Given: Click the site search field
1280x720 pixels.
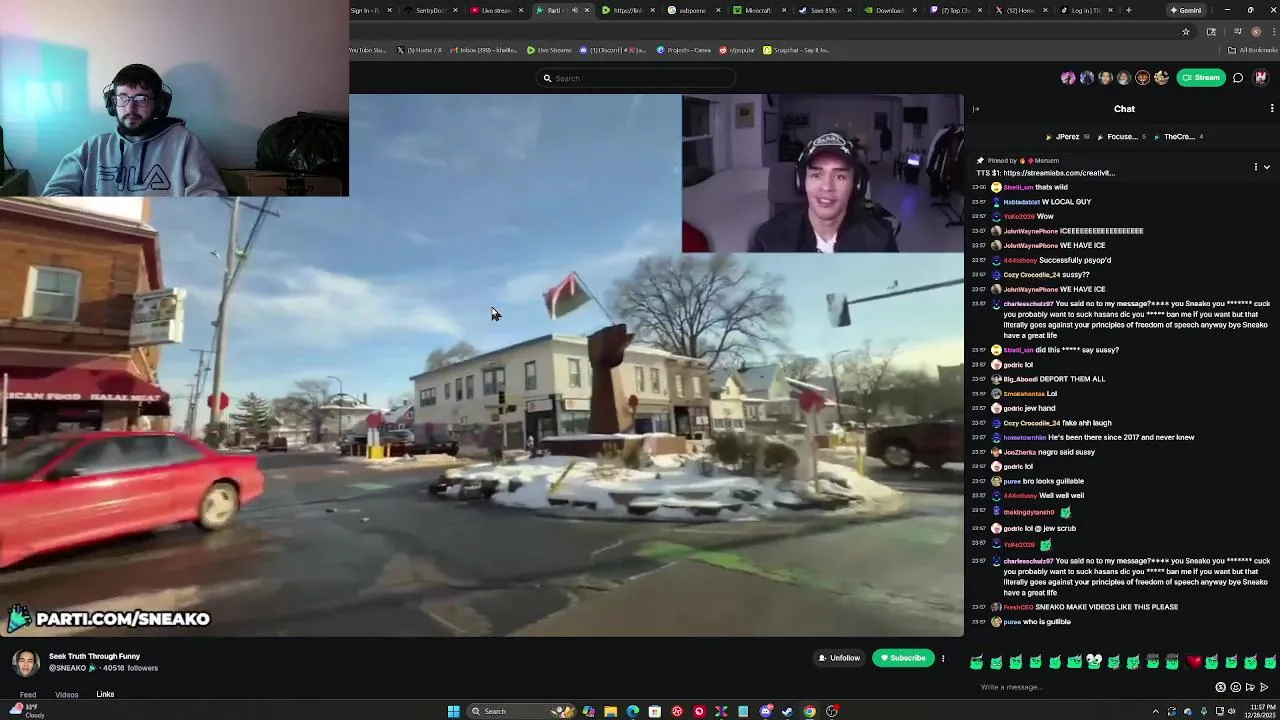Looking at the screenshot, I should coord(636,78).
